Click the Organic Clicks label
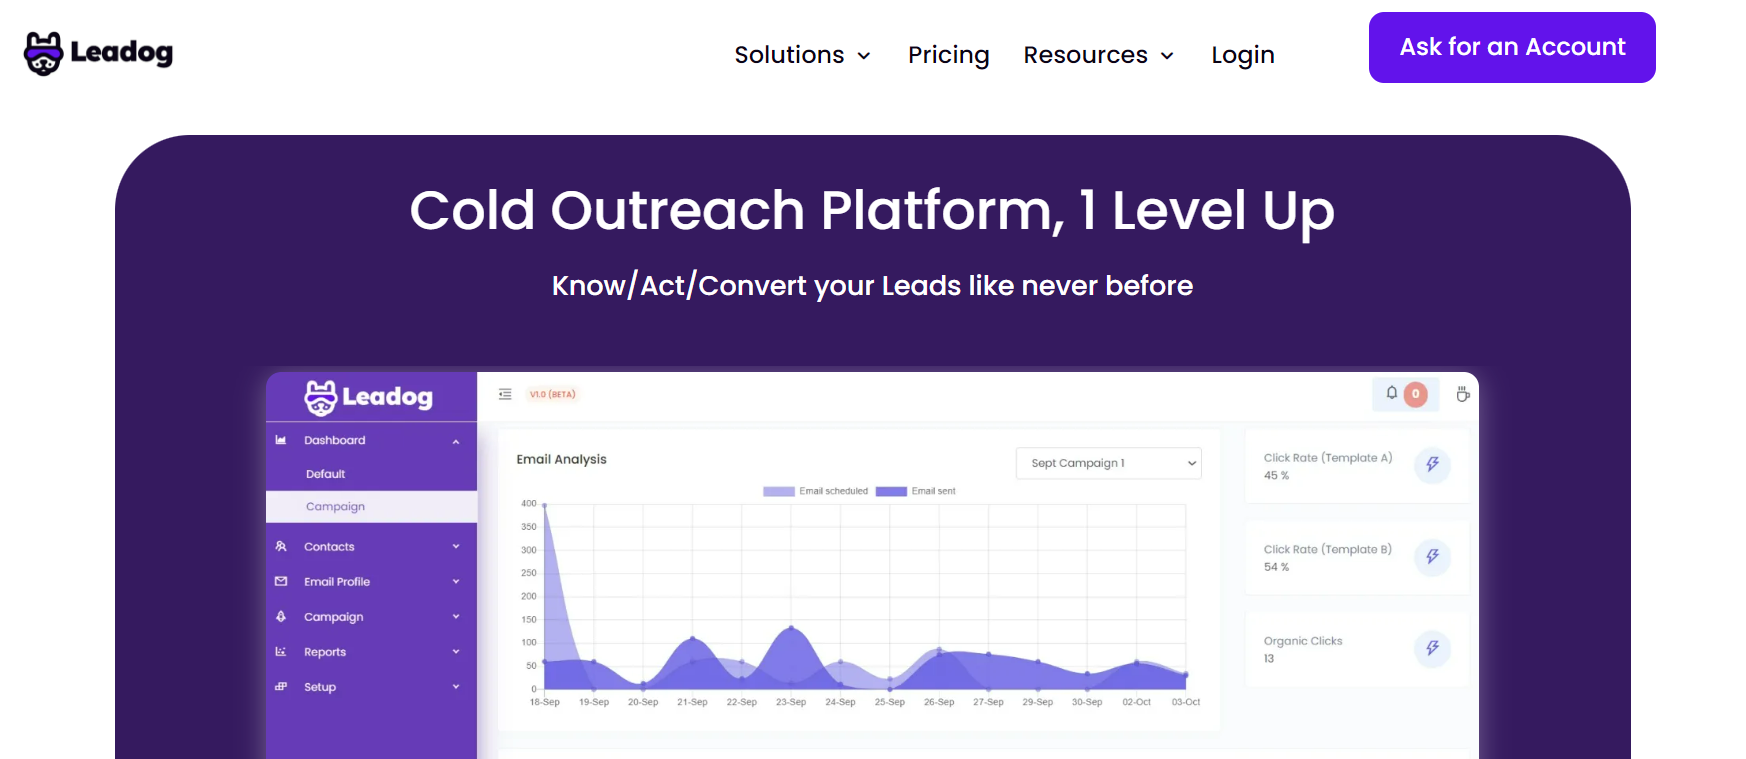1746x759 pixels. [1303, 641]
